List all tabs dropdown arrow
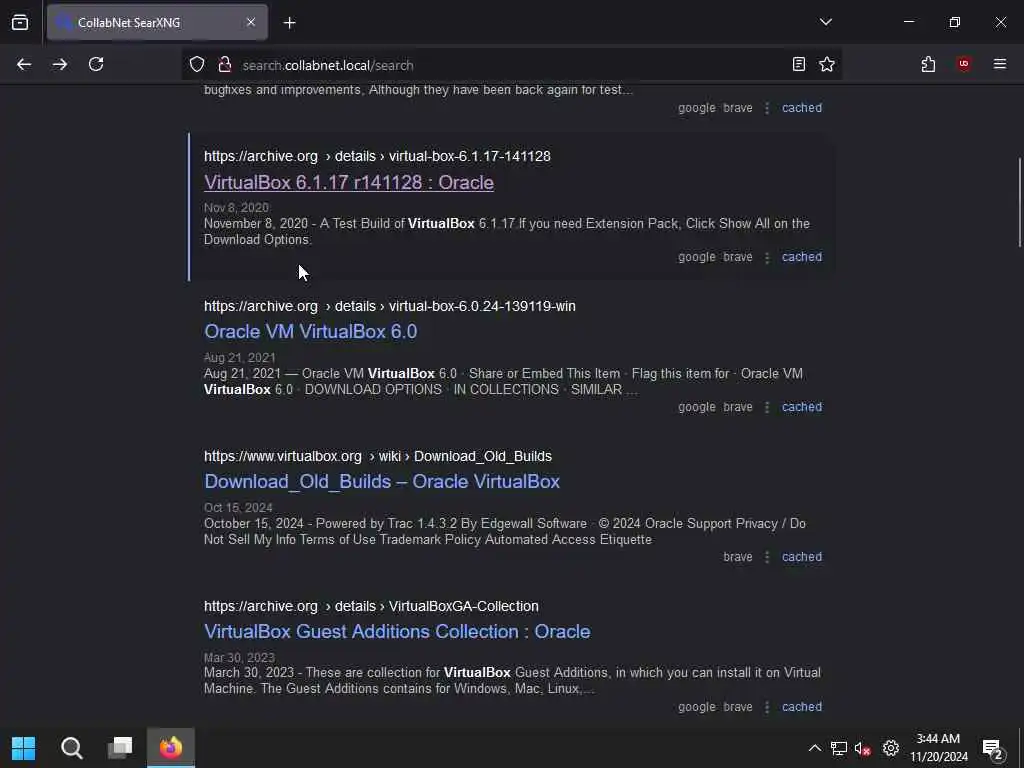Image resolution: width=1024 pixels, height=768 pixels. click(825, 22)
